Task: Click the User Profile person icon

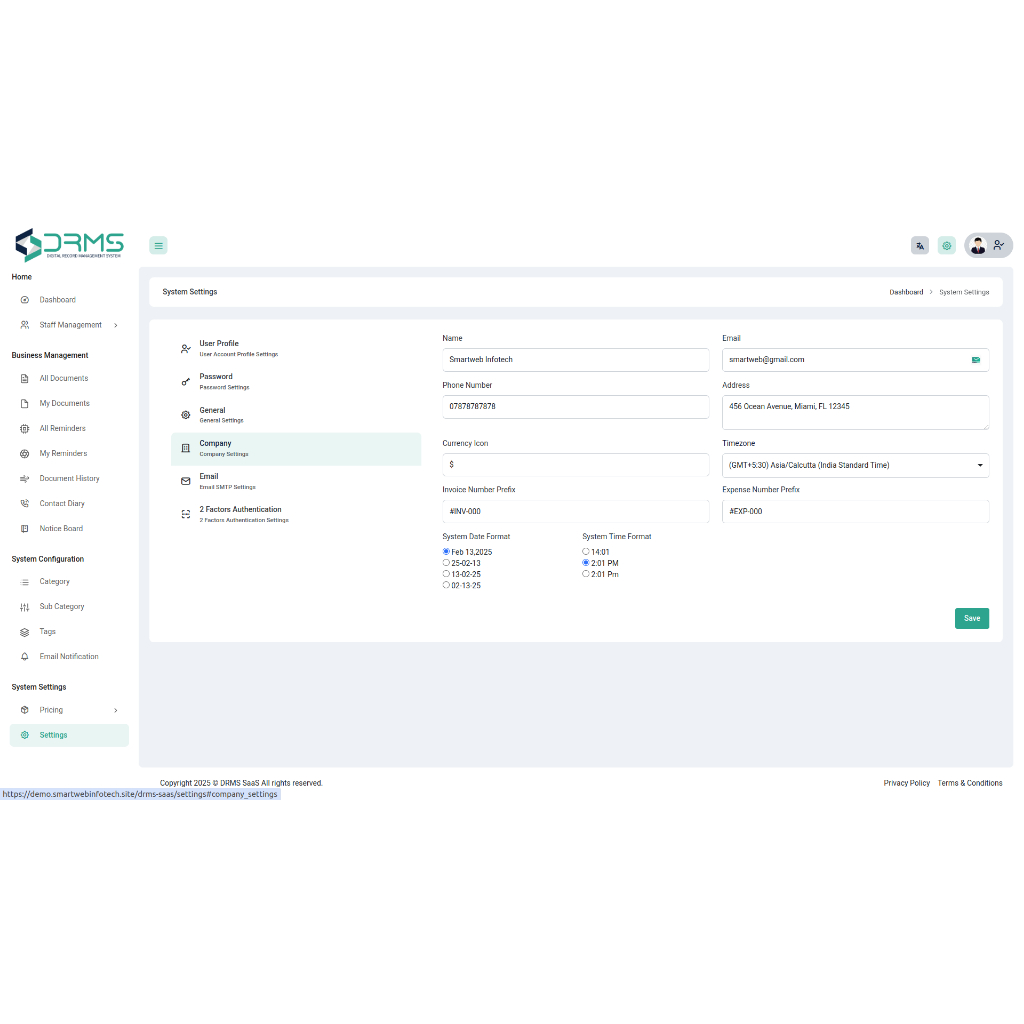Action: click(185, 349)
